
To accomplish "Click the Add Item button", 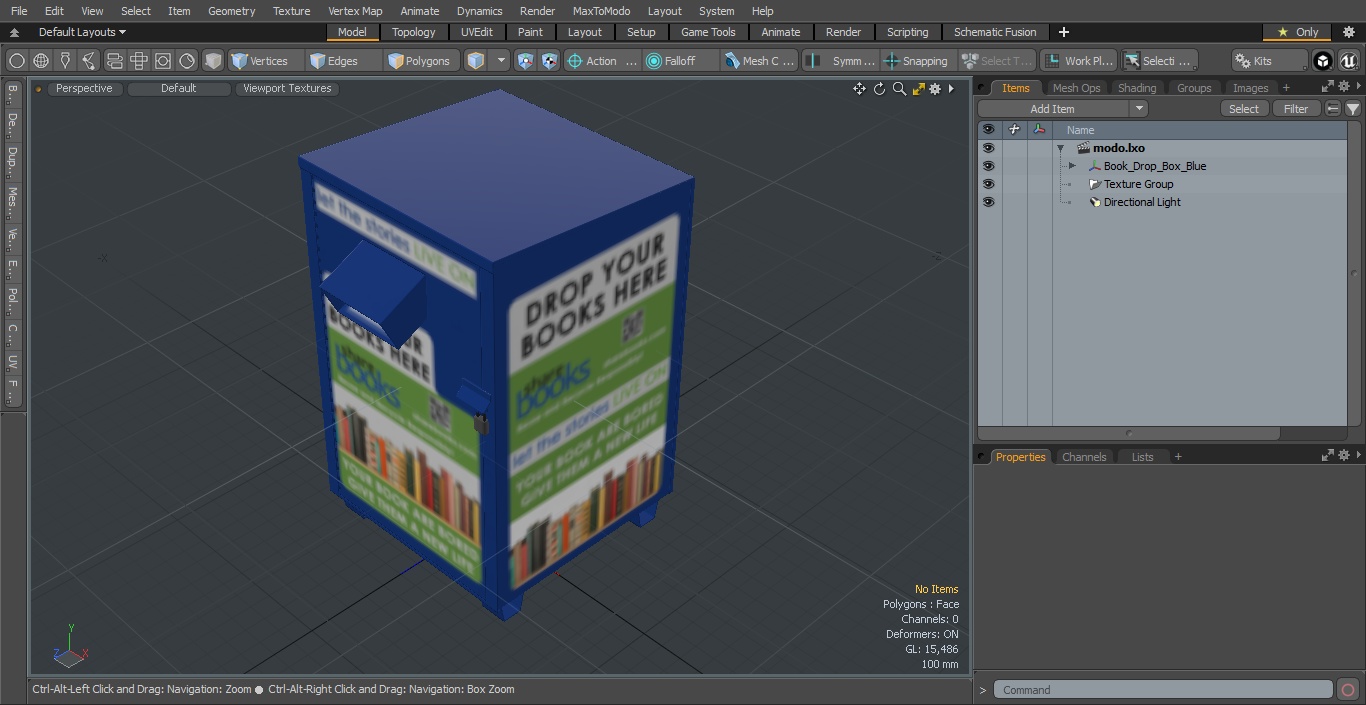I will [1053, 109].
